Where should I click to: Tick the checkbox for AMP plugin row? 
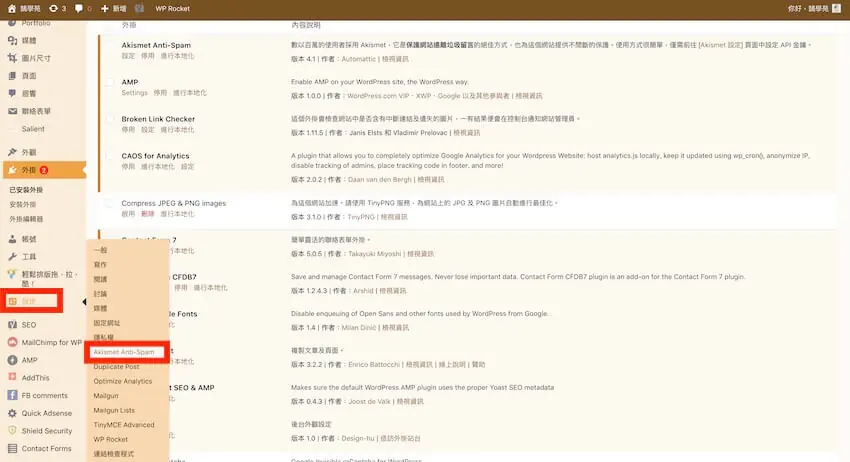110,82
